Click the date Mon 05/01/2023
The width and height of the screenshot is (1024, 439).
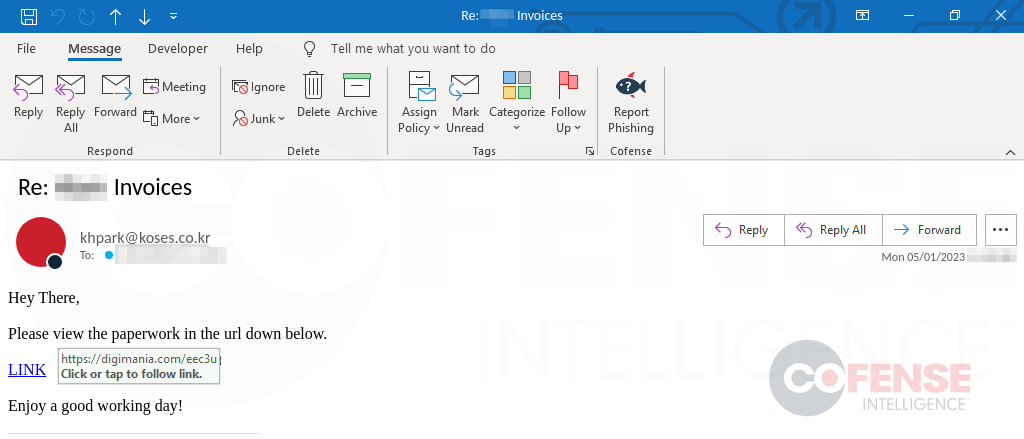point(923,257)
